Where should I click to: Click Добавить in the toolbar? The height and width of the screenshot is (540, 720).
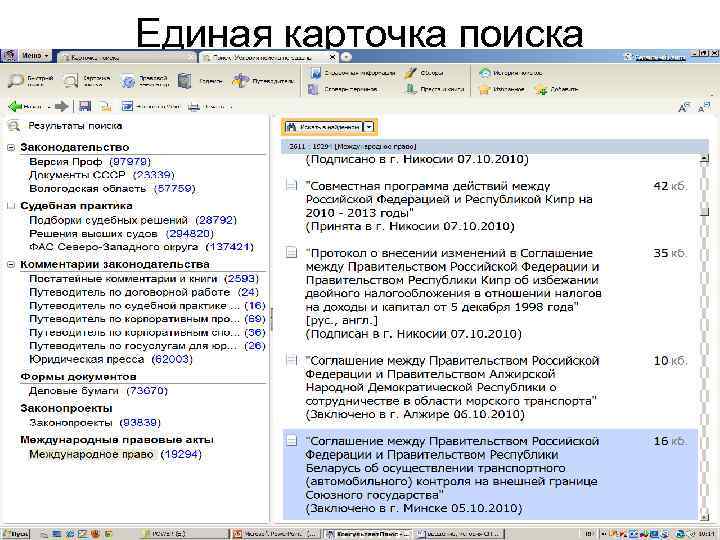(557, 89)
